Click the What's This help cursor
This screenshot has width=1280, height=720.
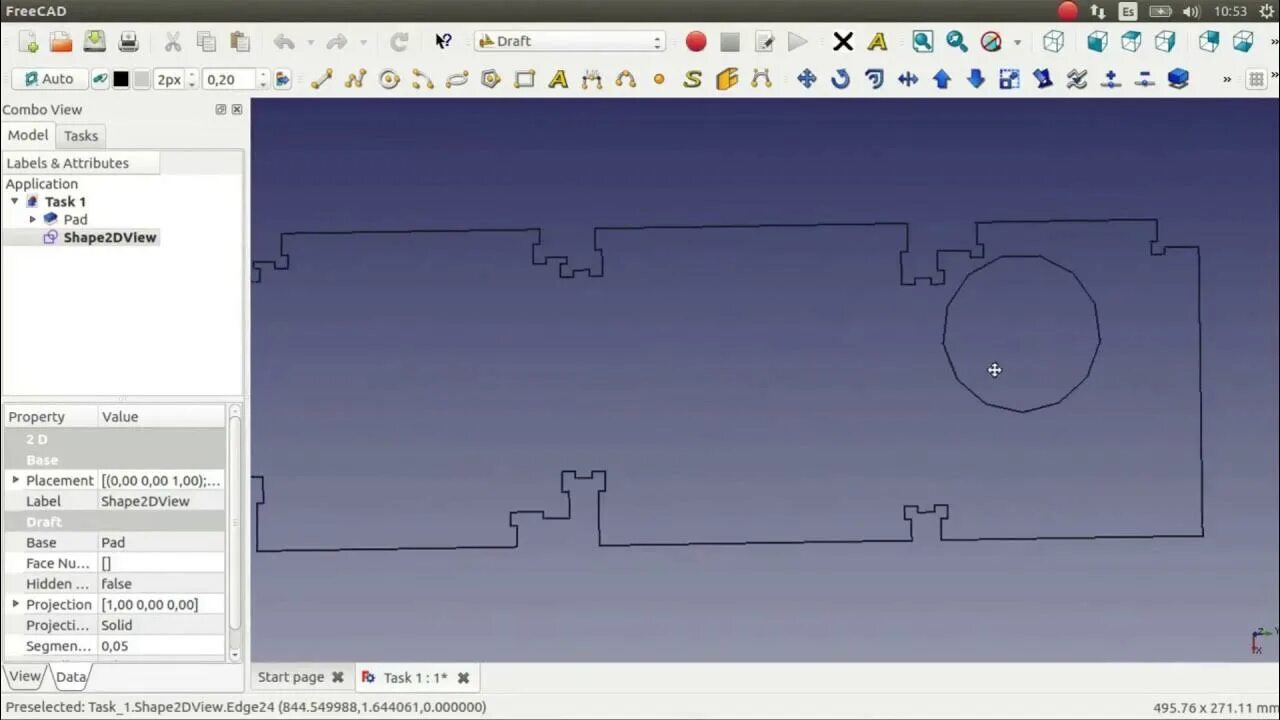click(x=443, y=41)
